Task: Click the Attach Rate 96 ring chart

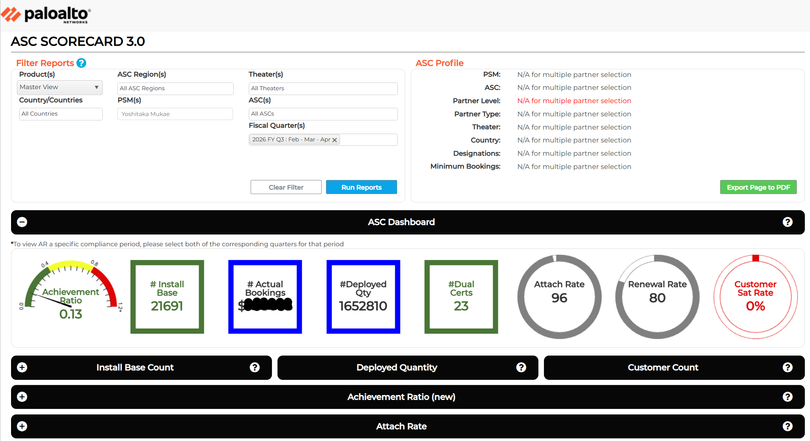Action: click(x=559, y=296)
